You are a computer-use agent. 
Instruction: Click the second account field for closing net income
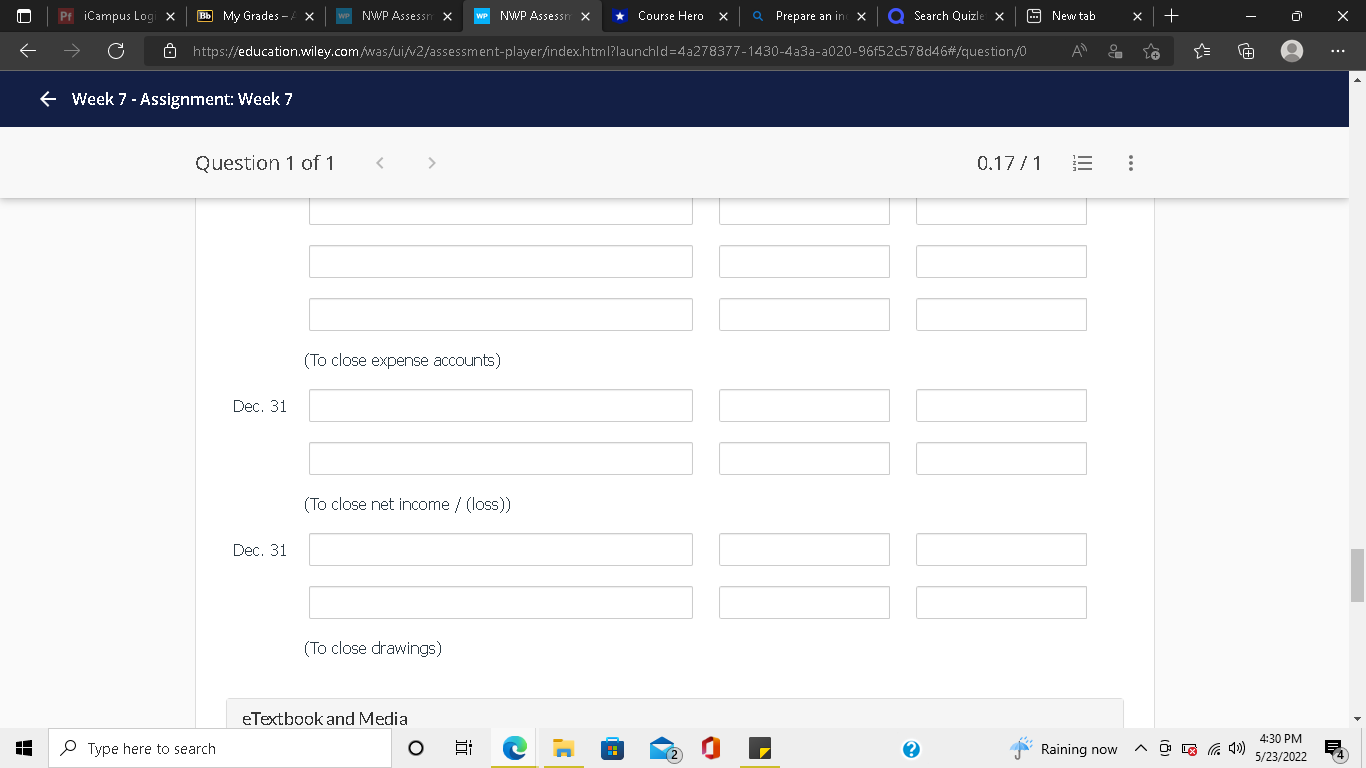point(501,459)
